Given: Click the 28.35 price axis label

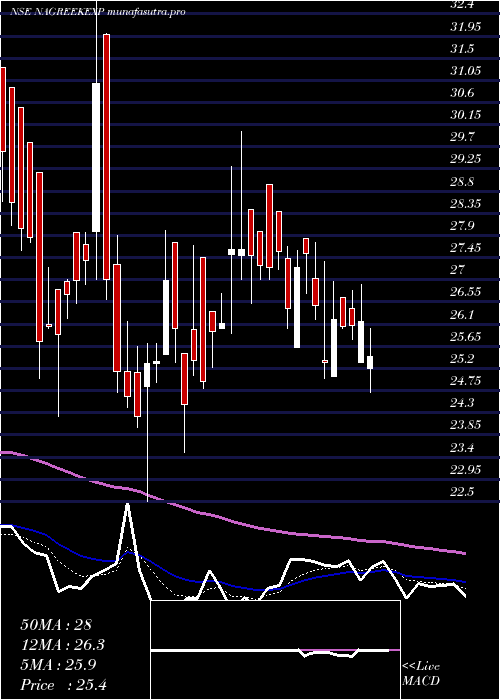Looking at the screenshot, I should coord(466,204).
